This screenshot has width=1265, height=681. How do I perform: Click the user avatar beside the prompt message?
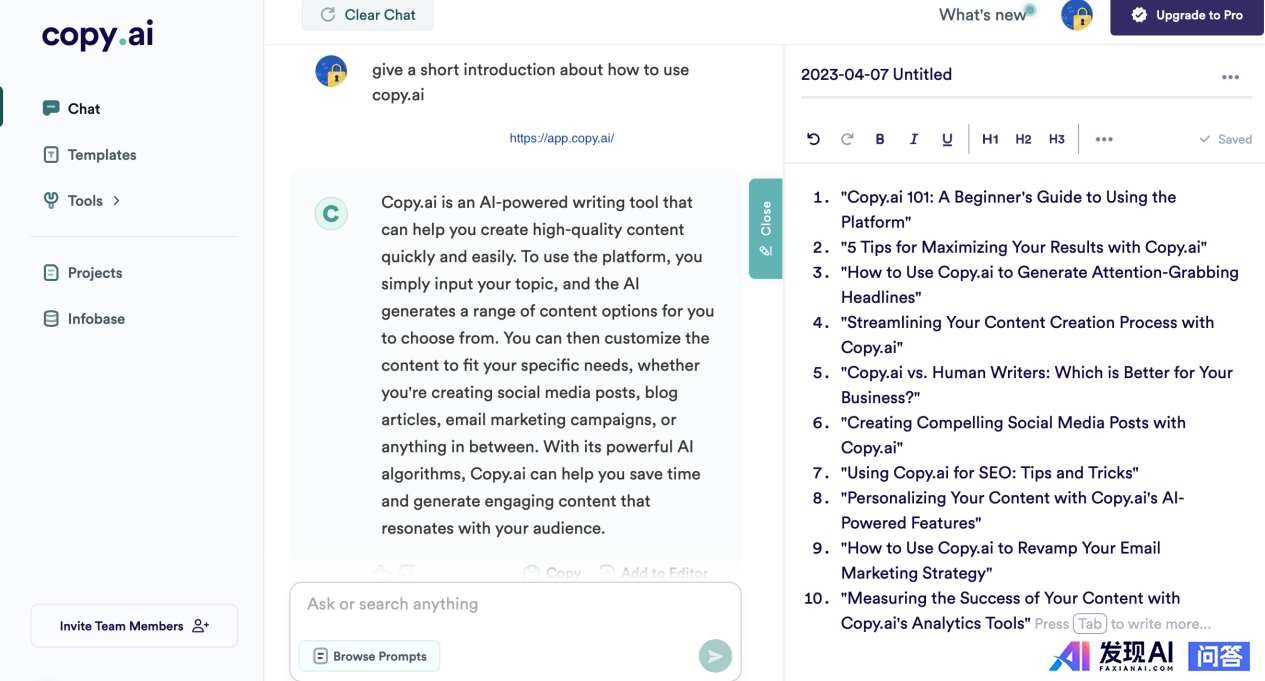tap(331, 71)
